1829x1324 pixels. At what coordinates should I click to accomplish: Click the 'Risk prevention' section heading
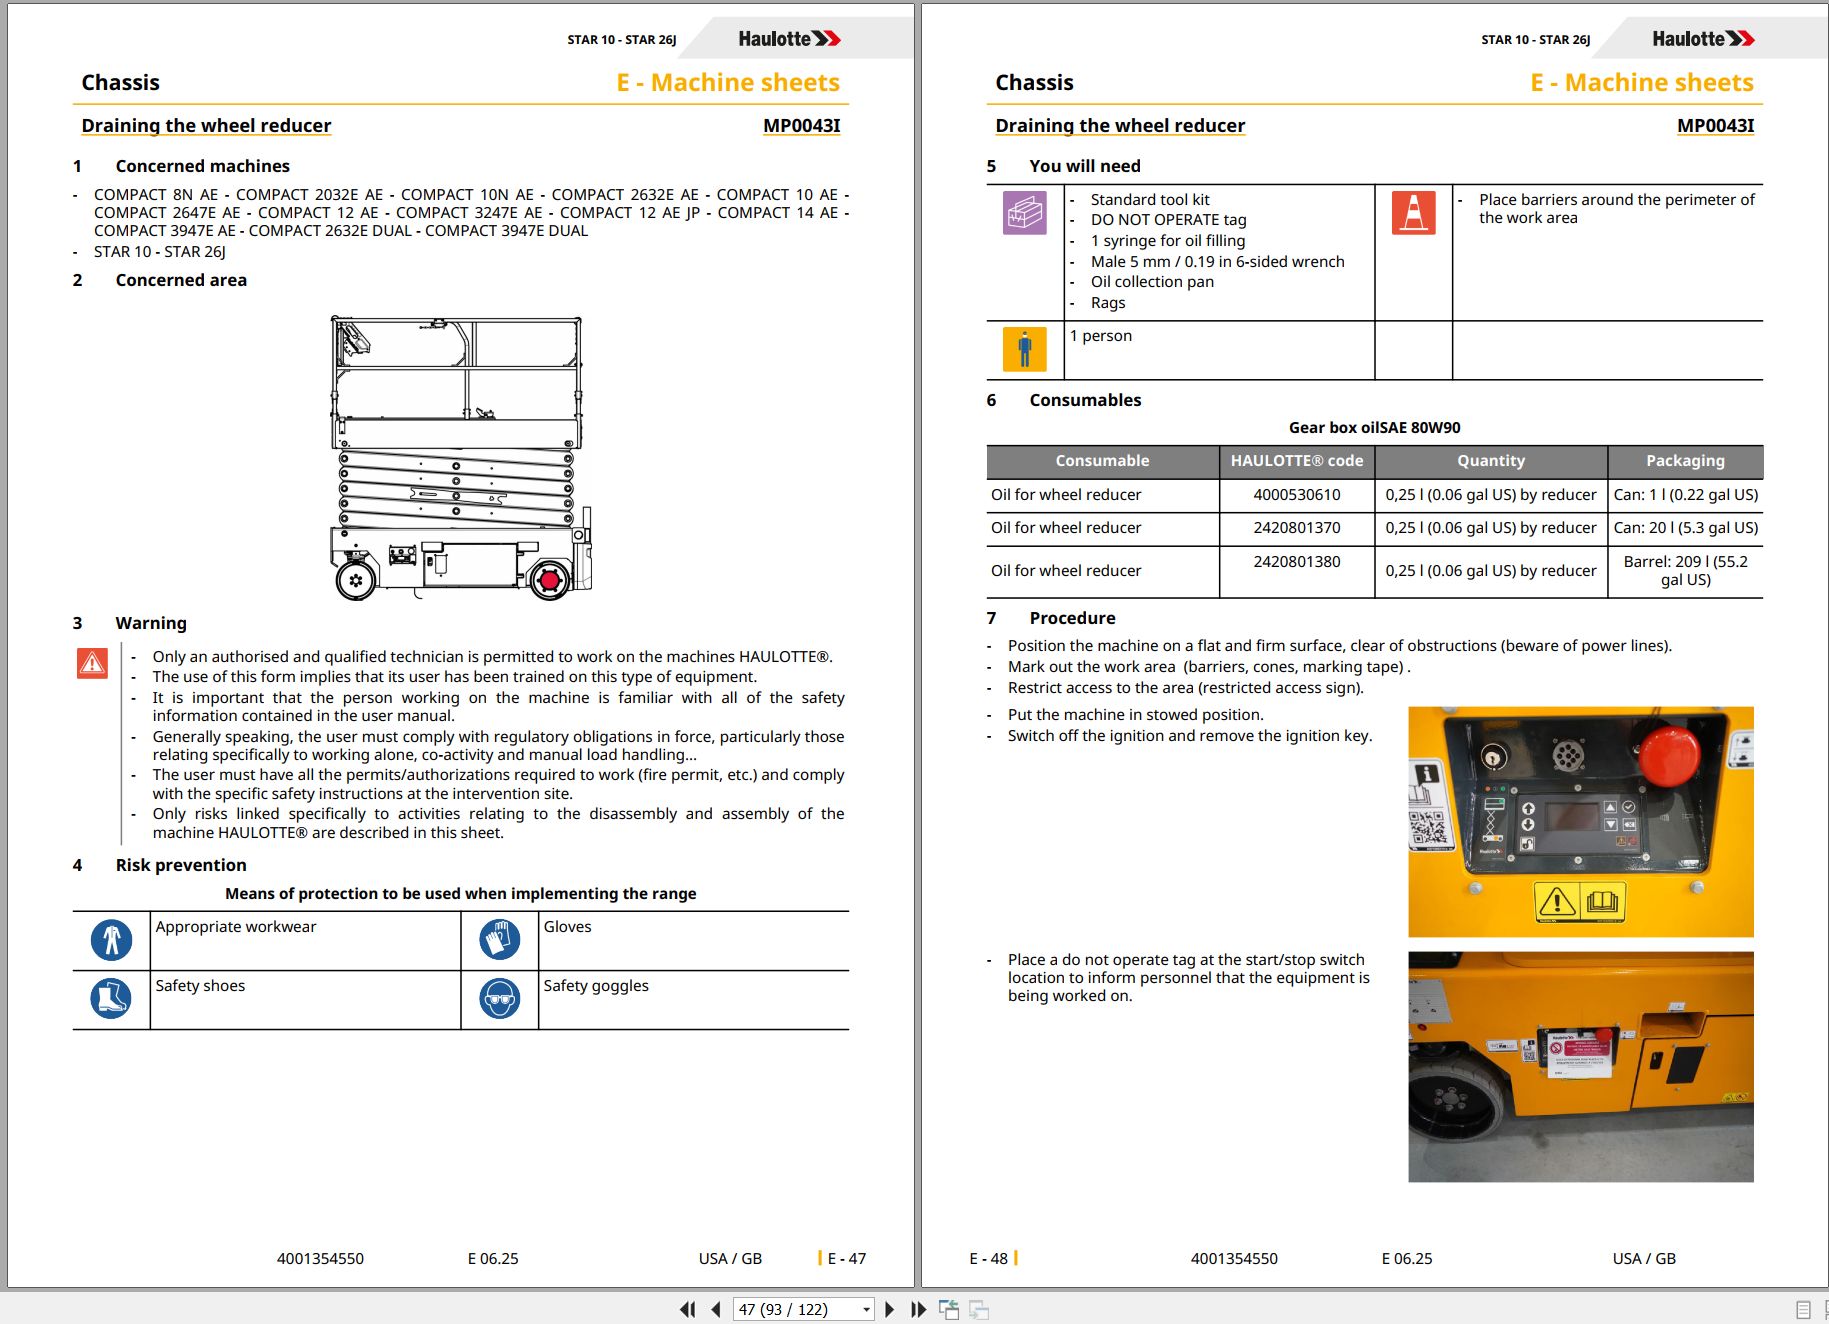click(181, 865)
